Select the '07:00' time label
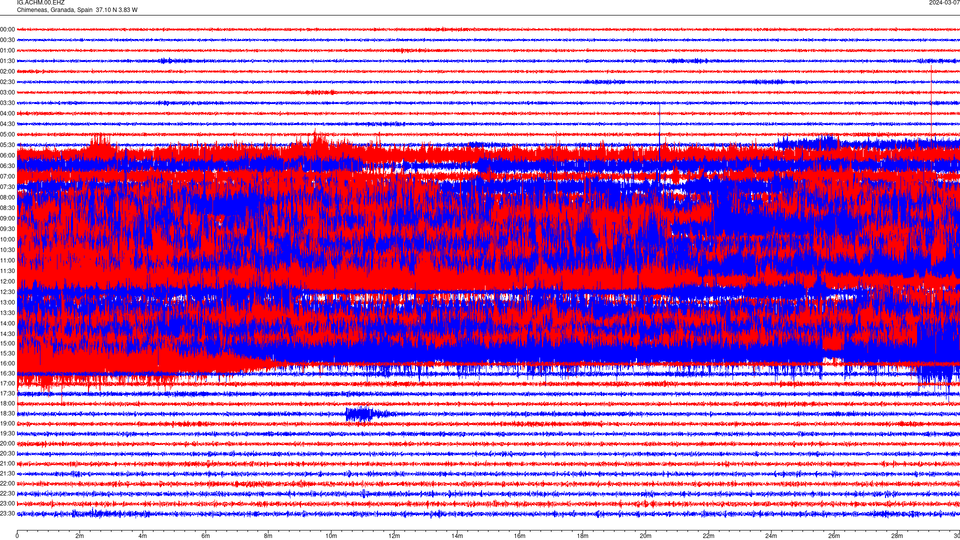 8,176
